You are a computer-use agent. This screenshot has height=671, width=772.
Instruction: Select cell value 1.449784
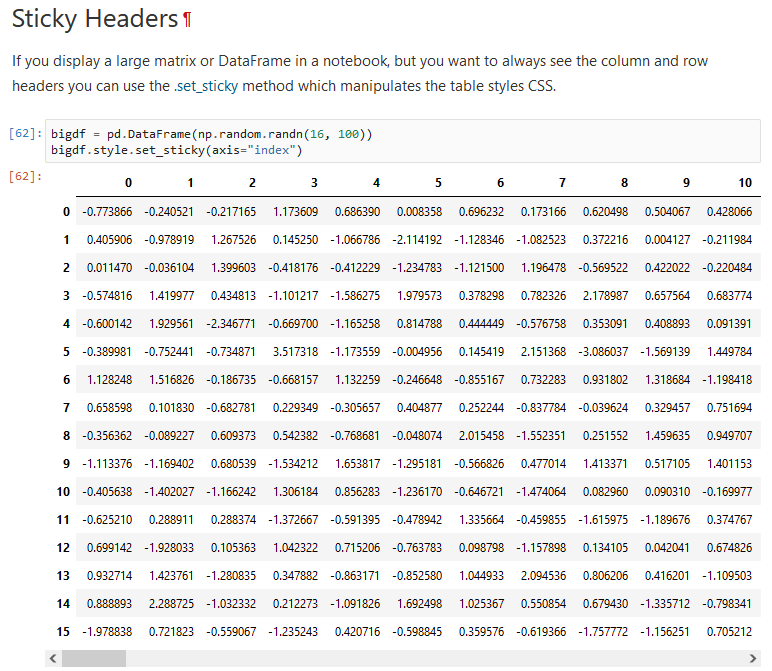[730, 352]
